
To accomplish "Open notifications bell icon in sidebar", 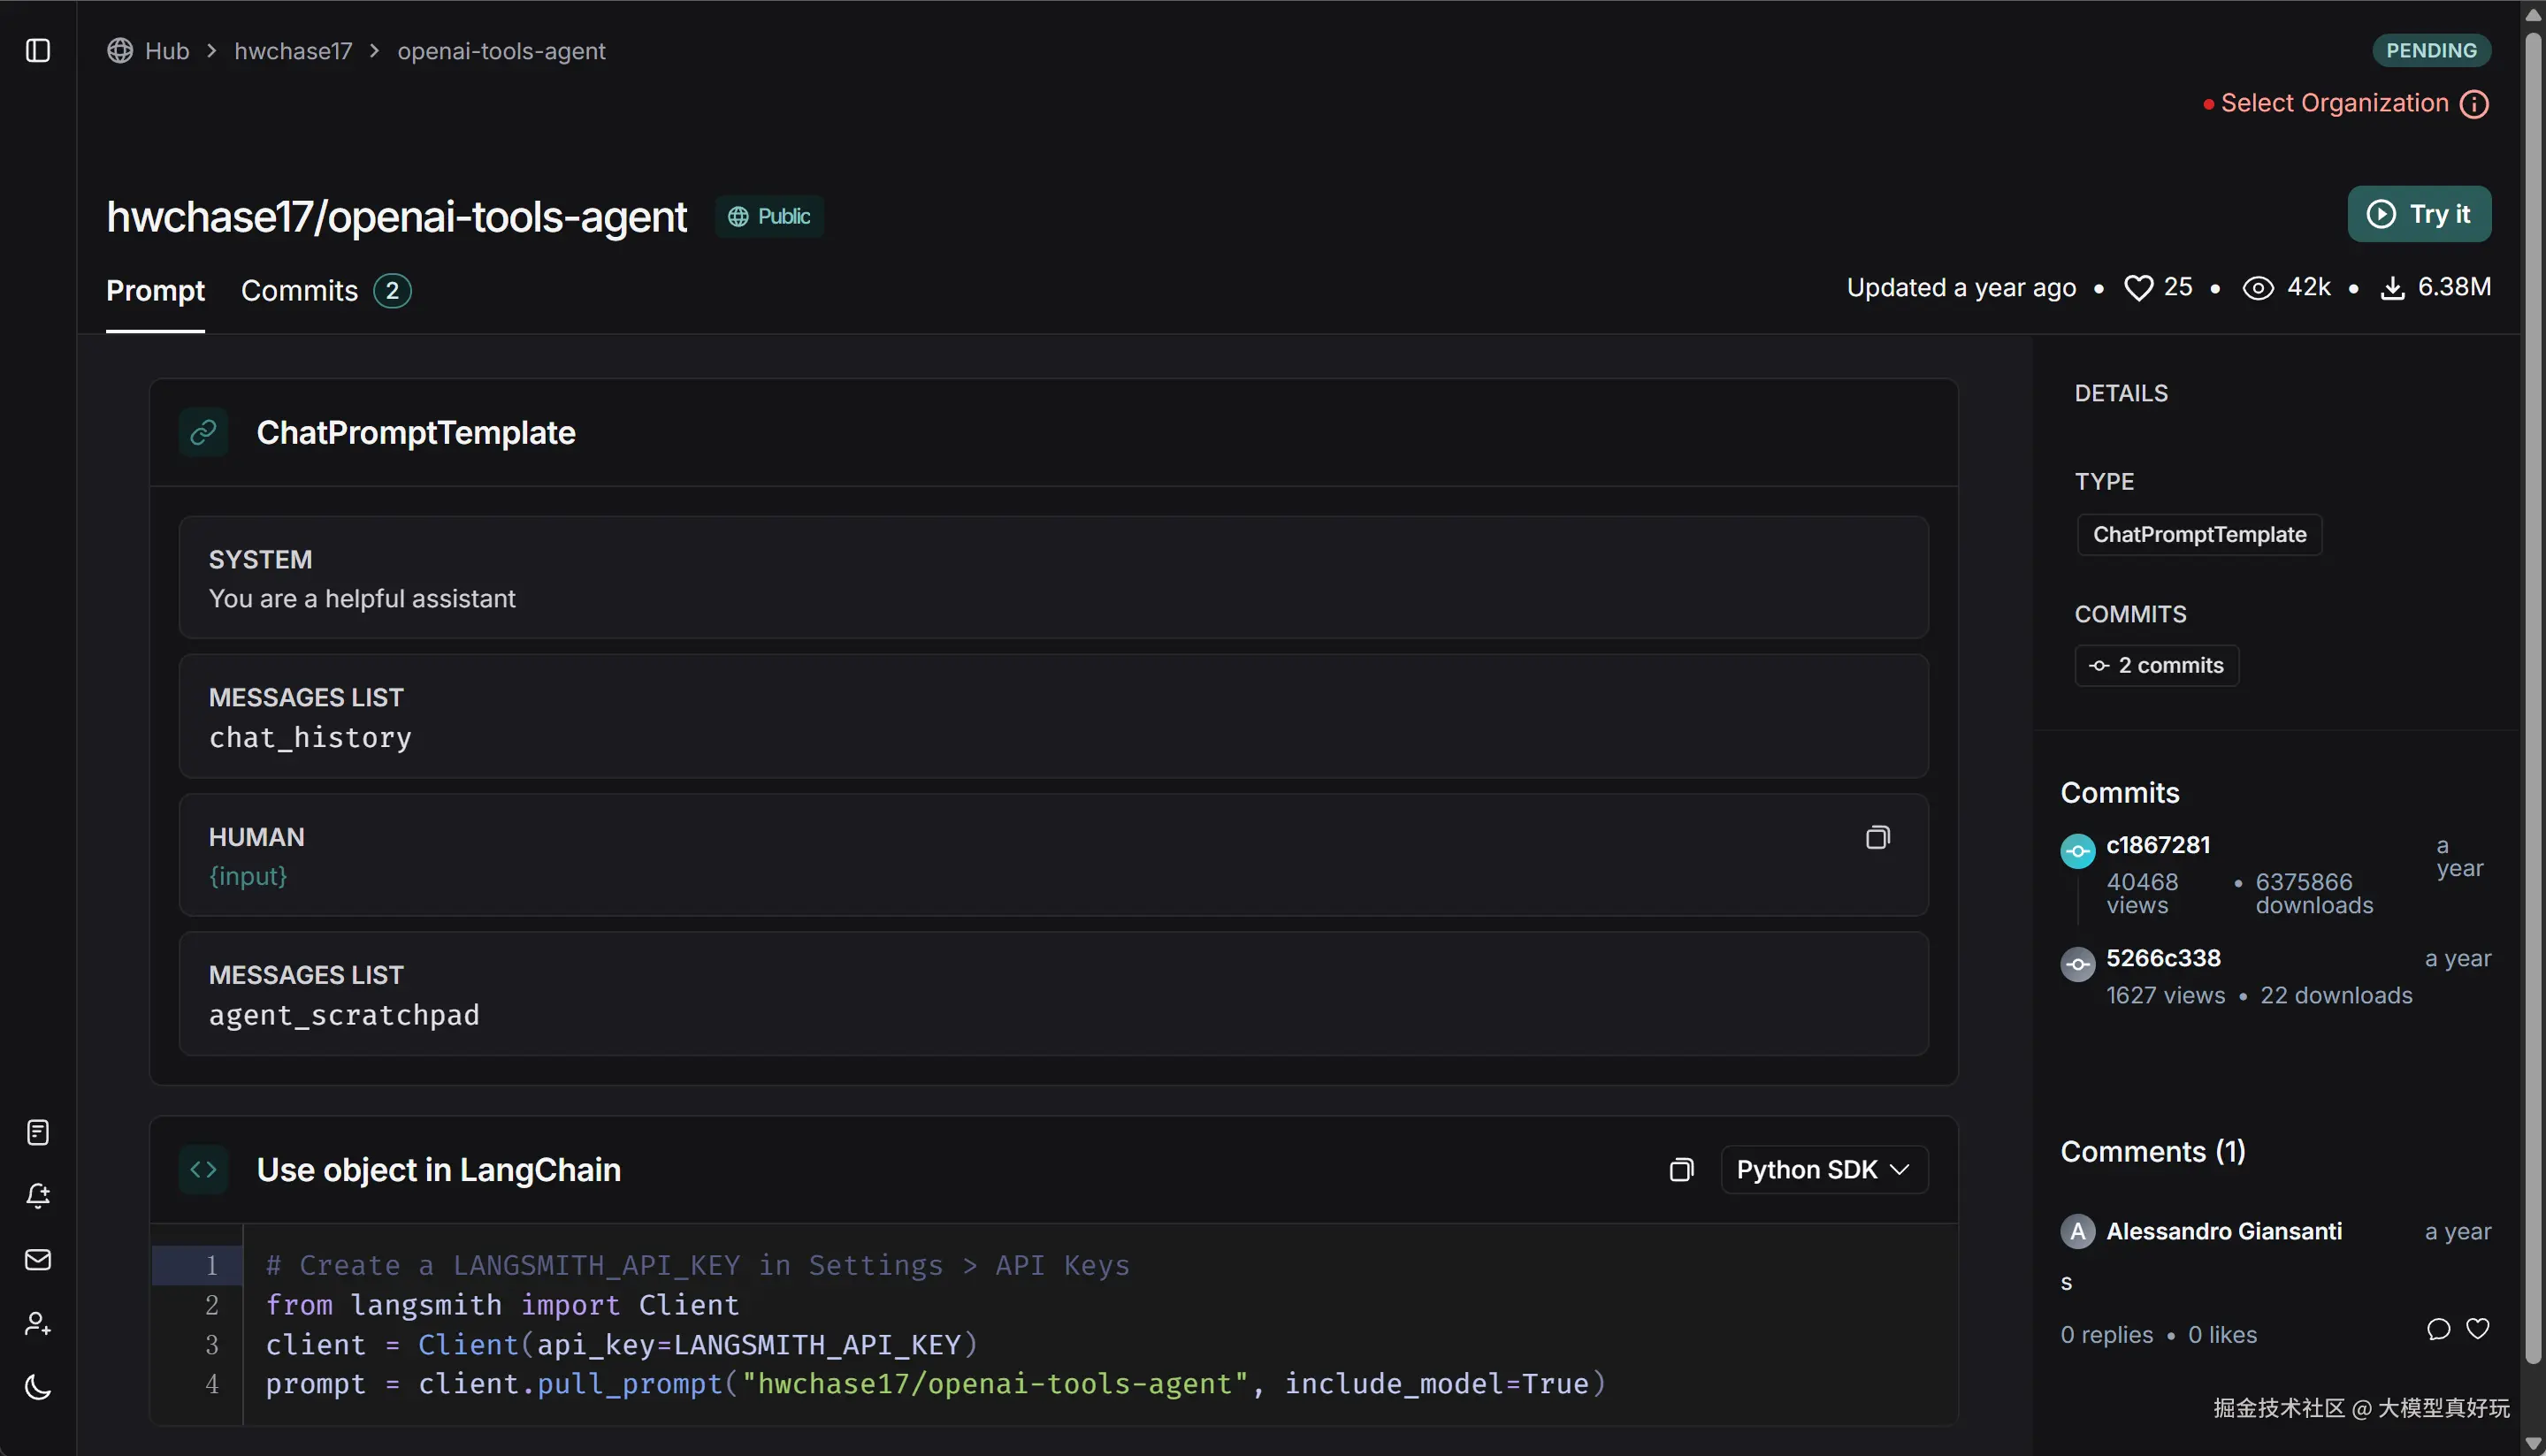I will point(38,1196).
